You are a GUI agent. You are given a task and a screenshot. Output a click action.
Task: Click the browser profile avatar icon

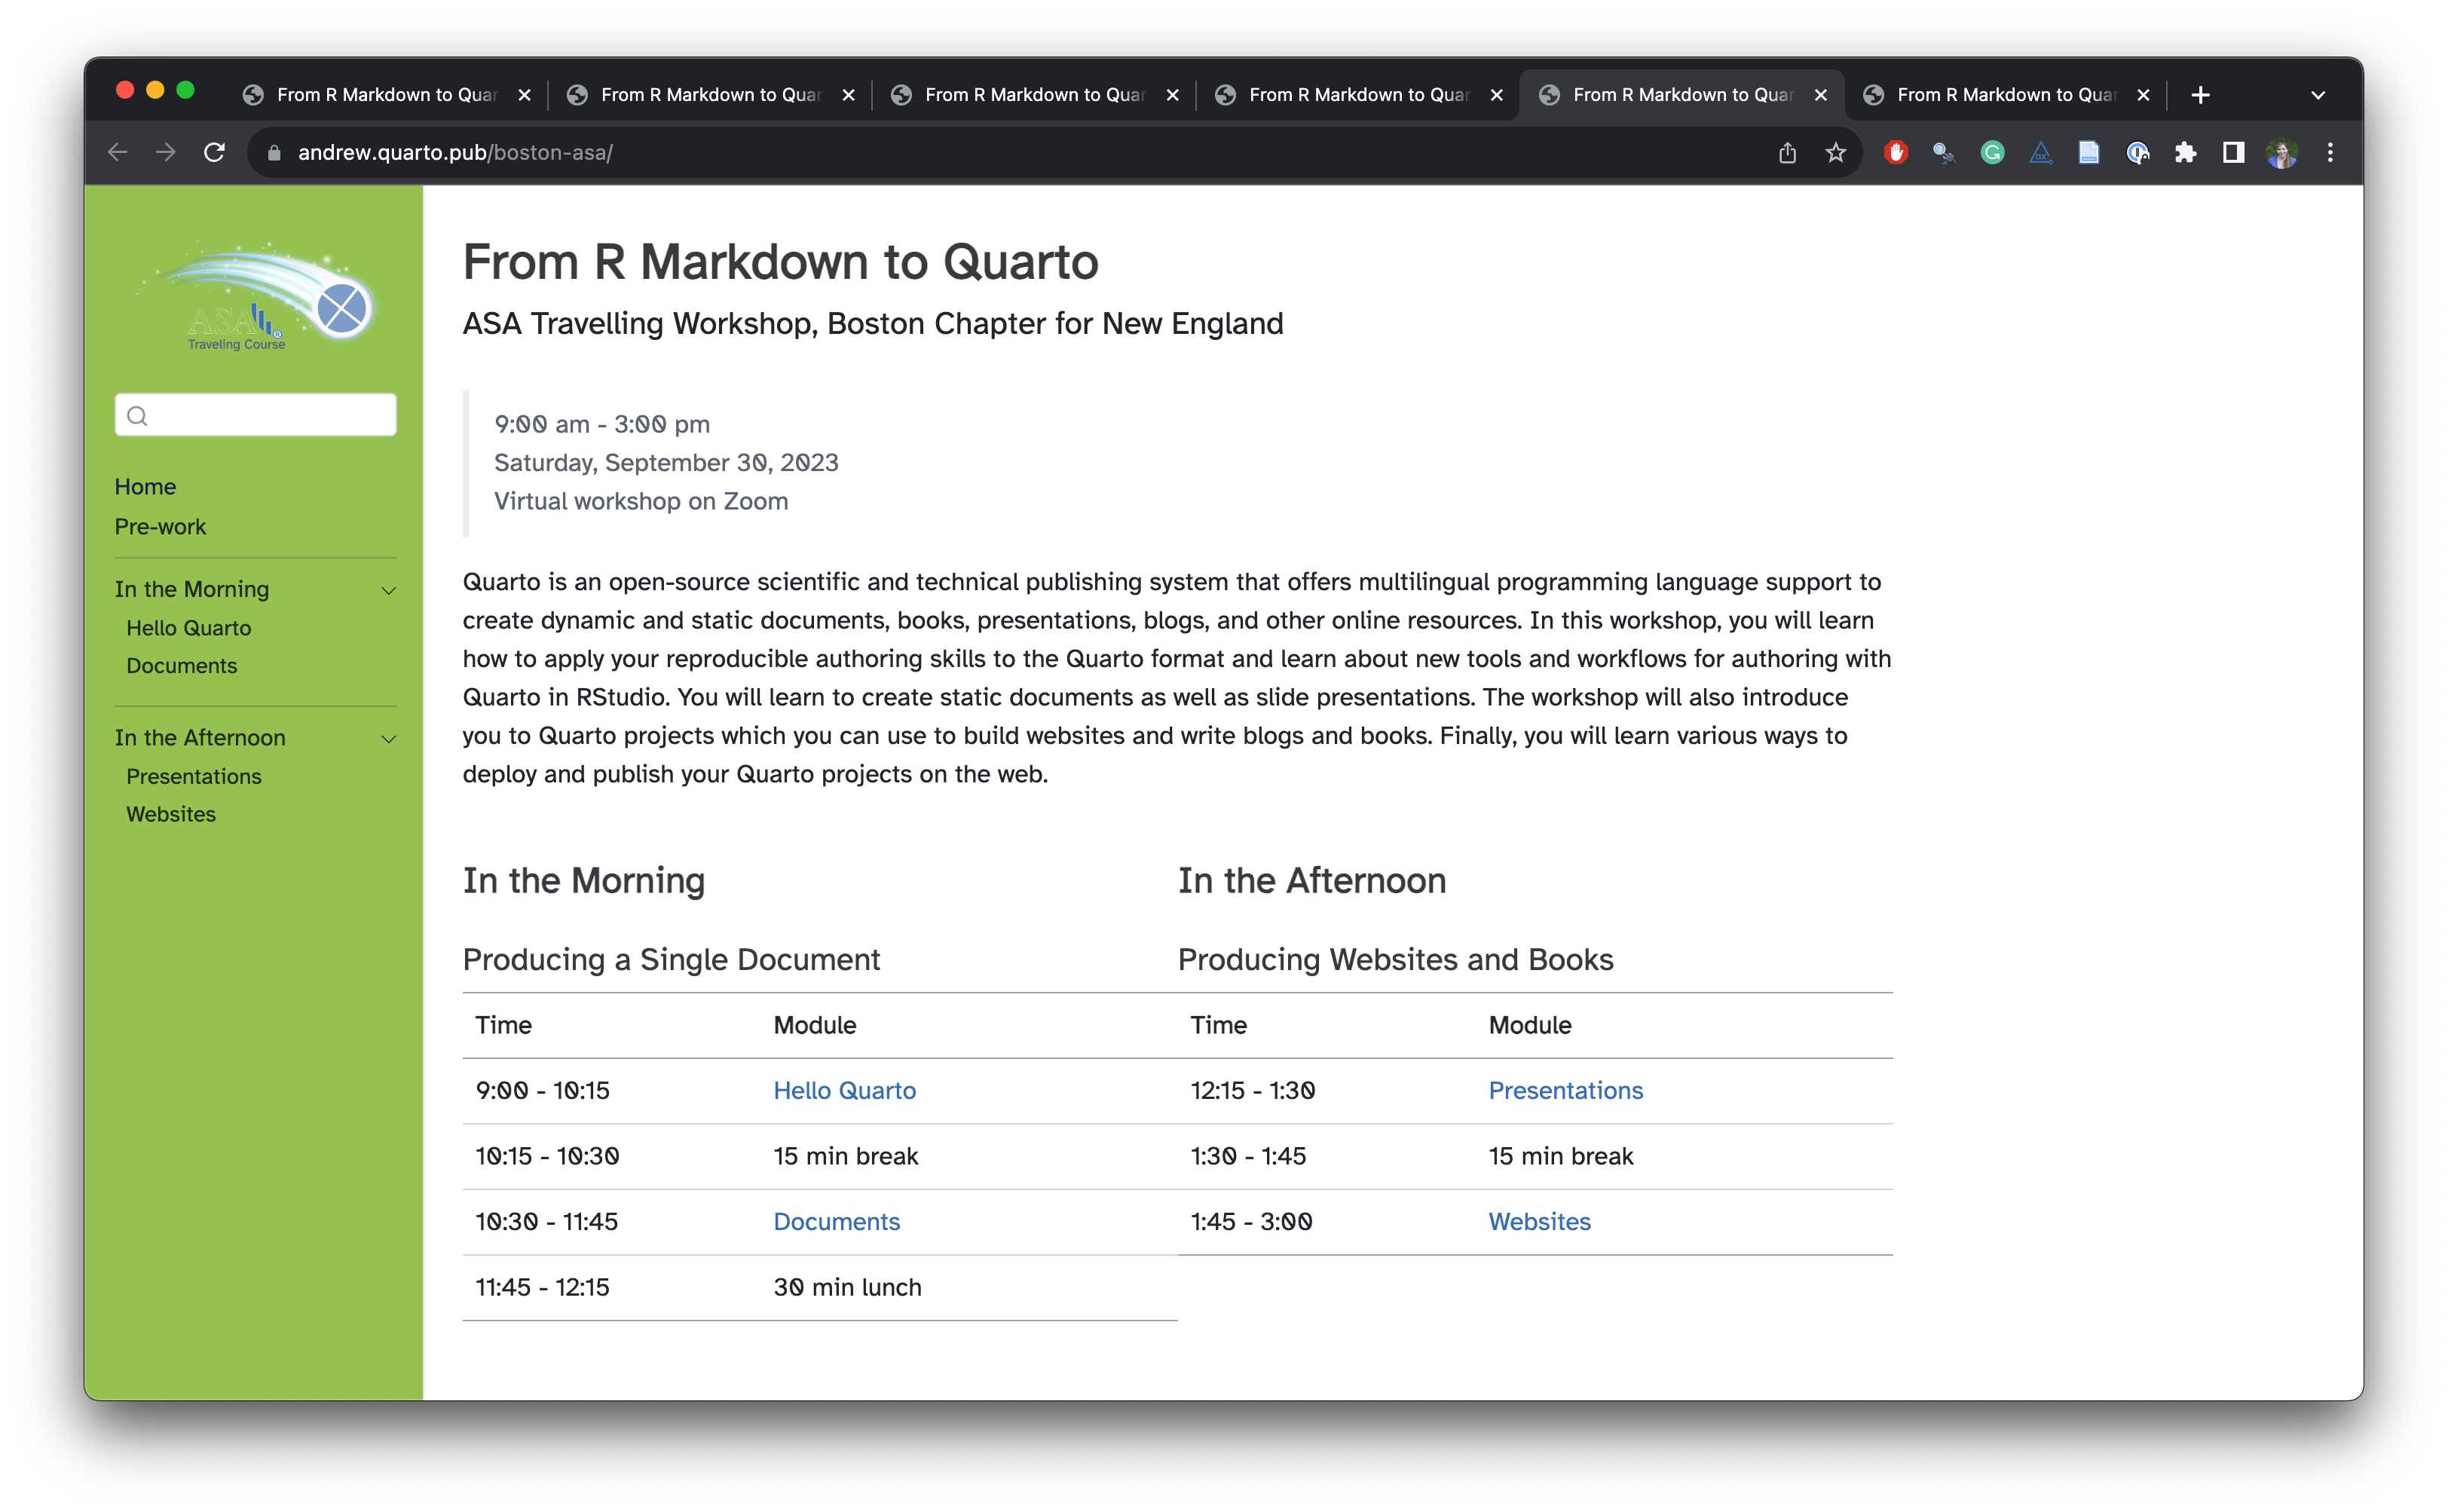[x=2282, y=152]
